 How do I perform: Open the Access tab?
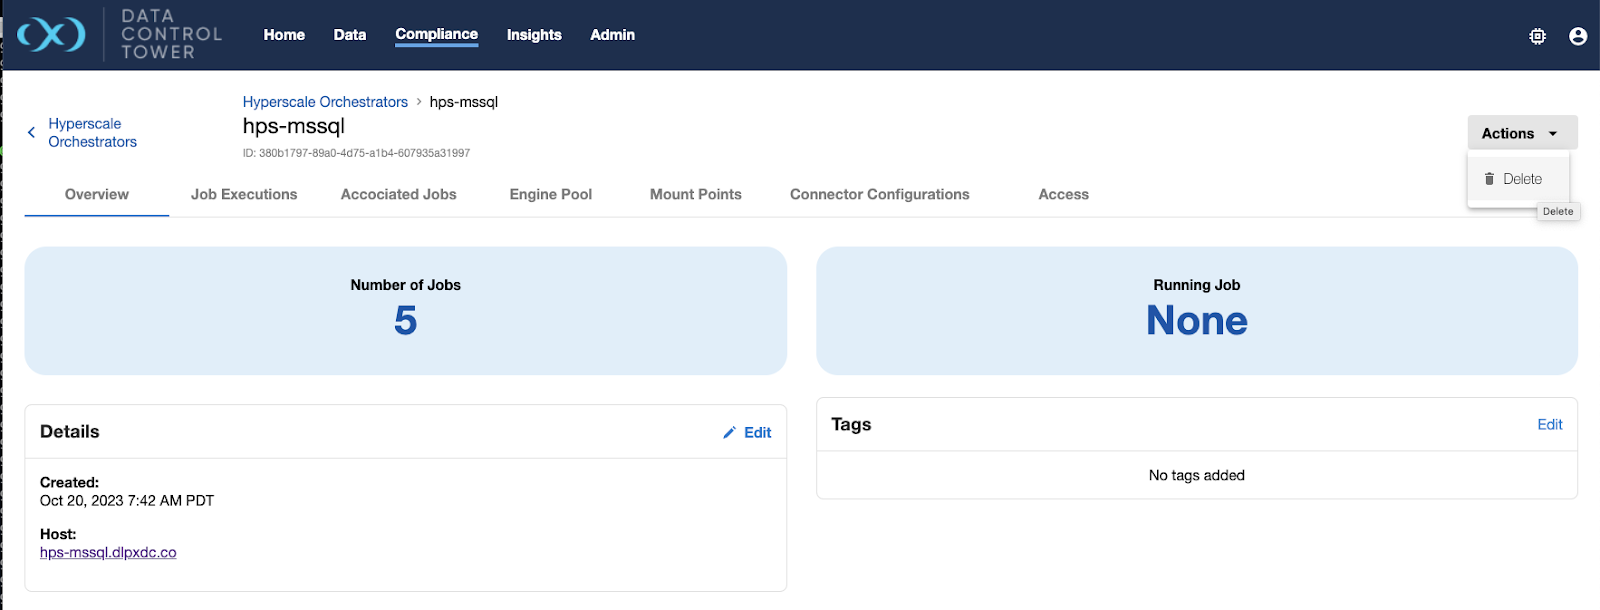(x=1063, y=194)
